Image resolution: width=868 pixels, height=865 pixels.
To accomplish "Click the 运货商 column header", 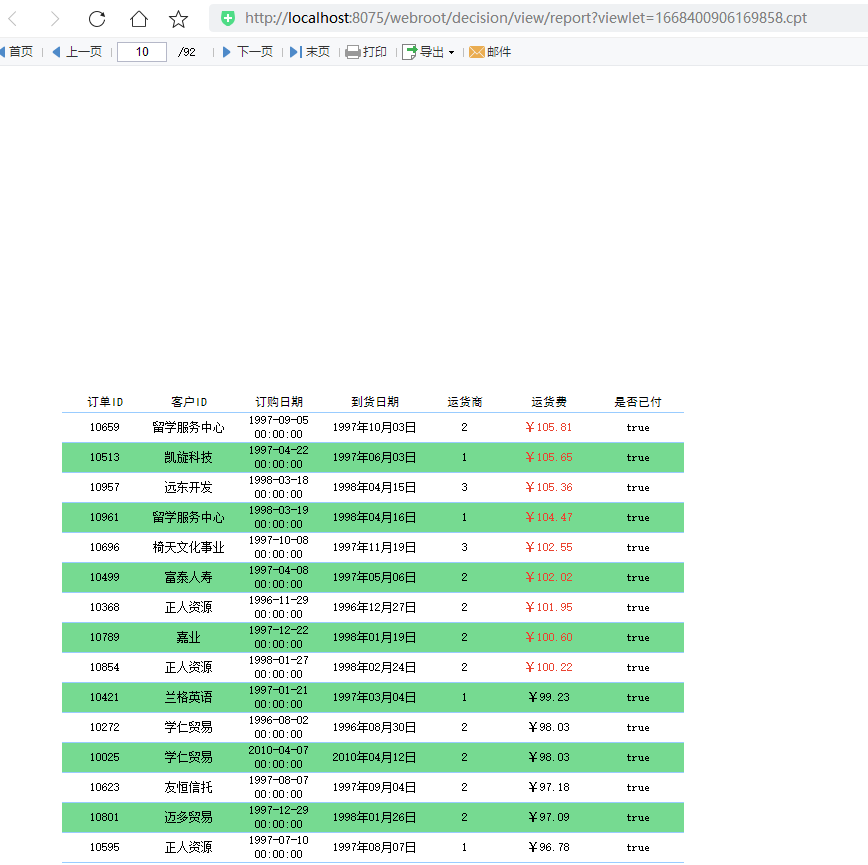I will (x=464, y=402).
